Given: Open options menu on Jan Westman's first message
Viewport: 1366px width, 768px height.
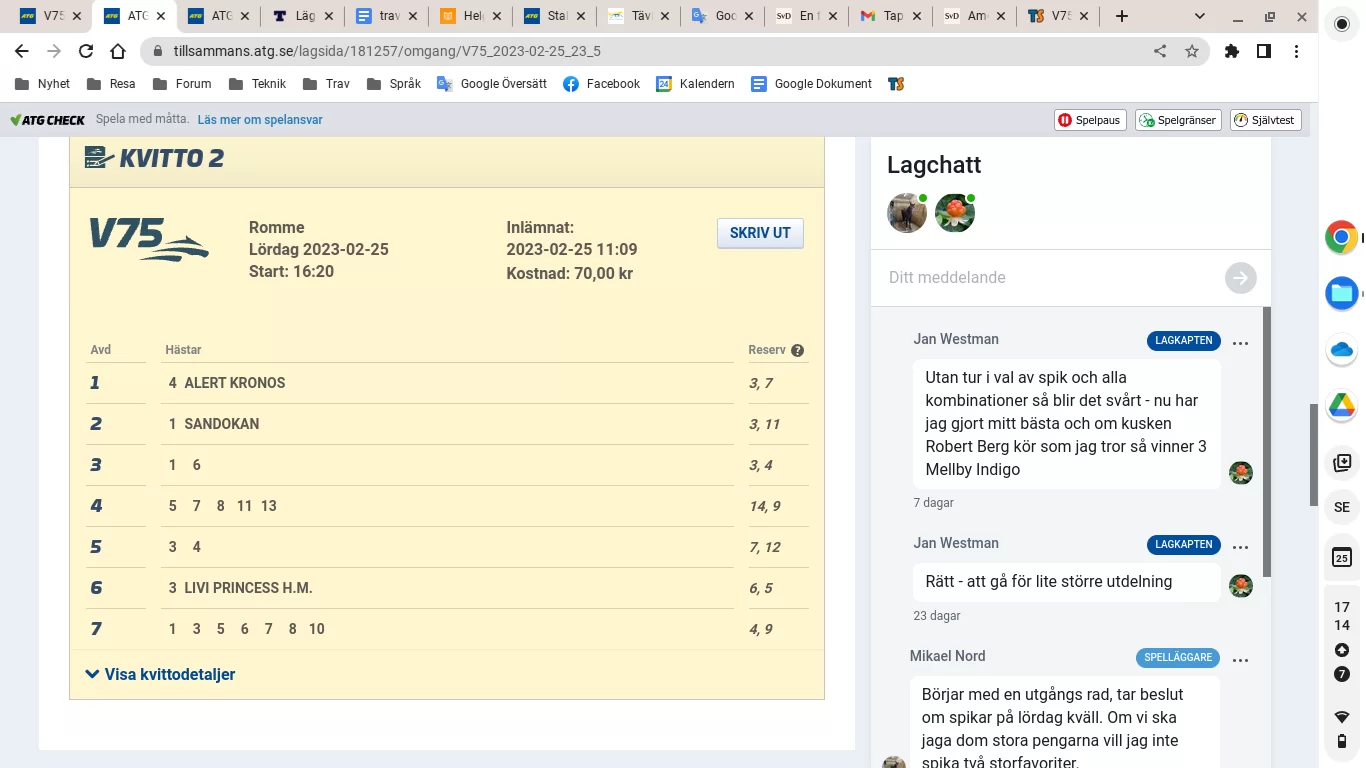Looking at the screenshot, I should tap(1240, 343).
